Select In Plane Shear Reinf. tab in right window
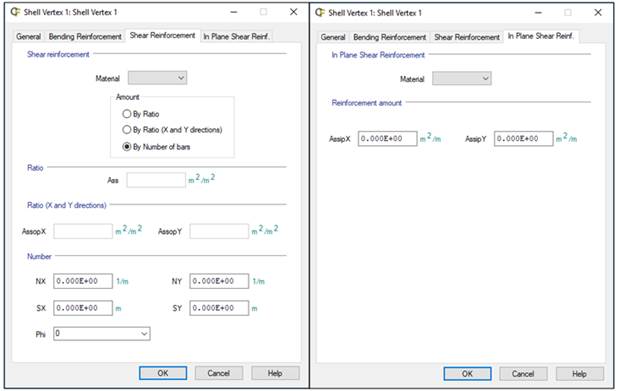619x391 pixels. pos(540,36)
